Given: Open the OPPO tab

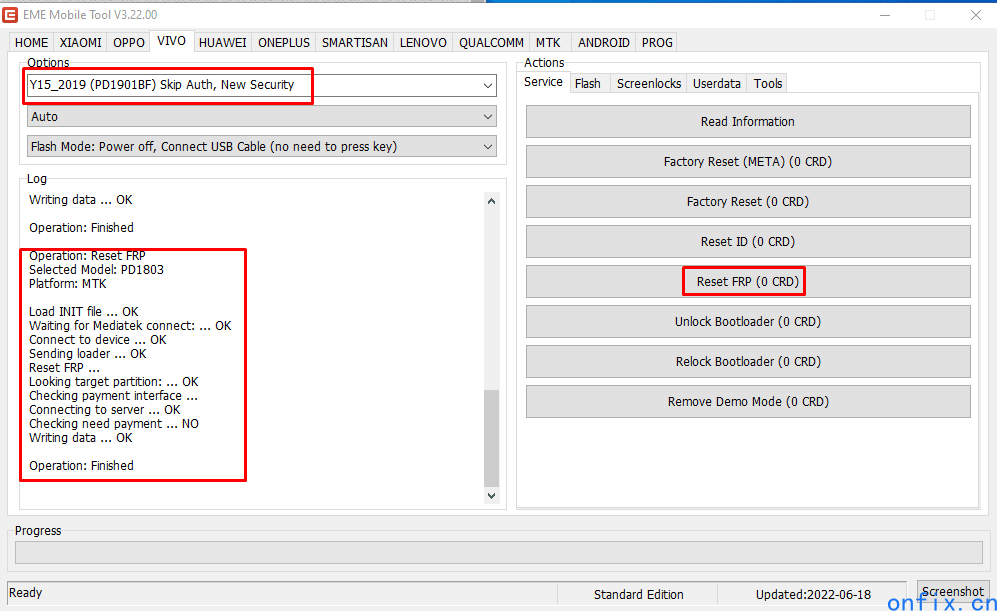Looking at the screenshot, I should 128,43.
